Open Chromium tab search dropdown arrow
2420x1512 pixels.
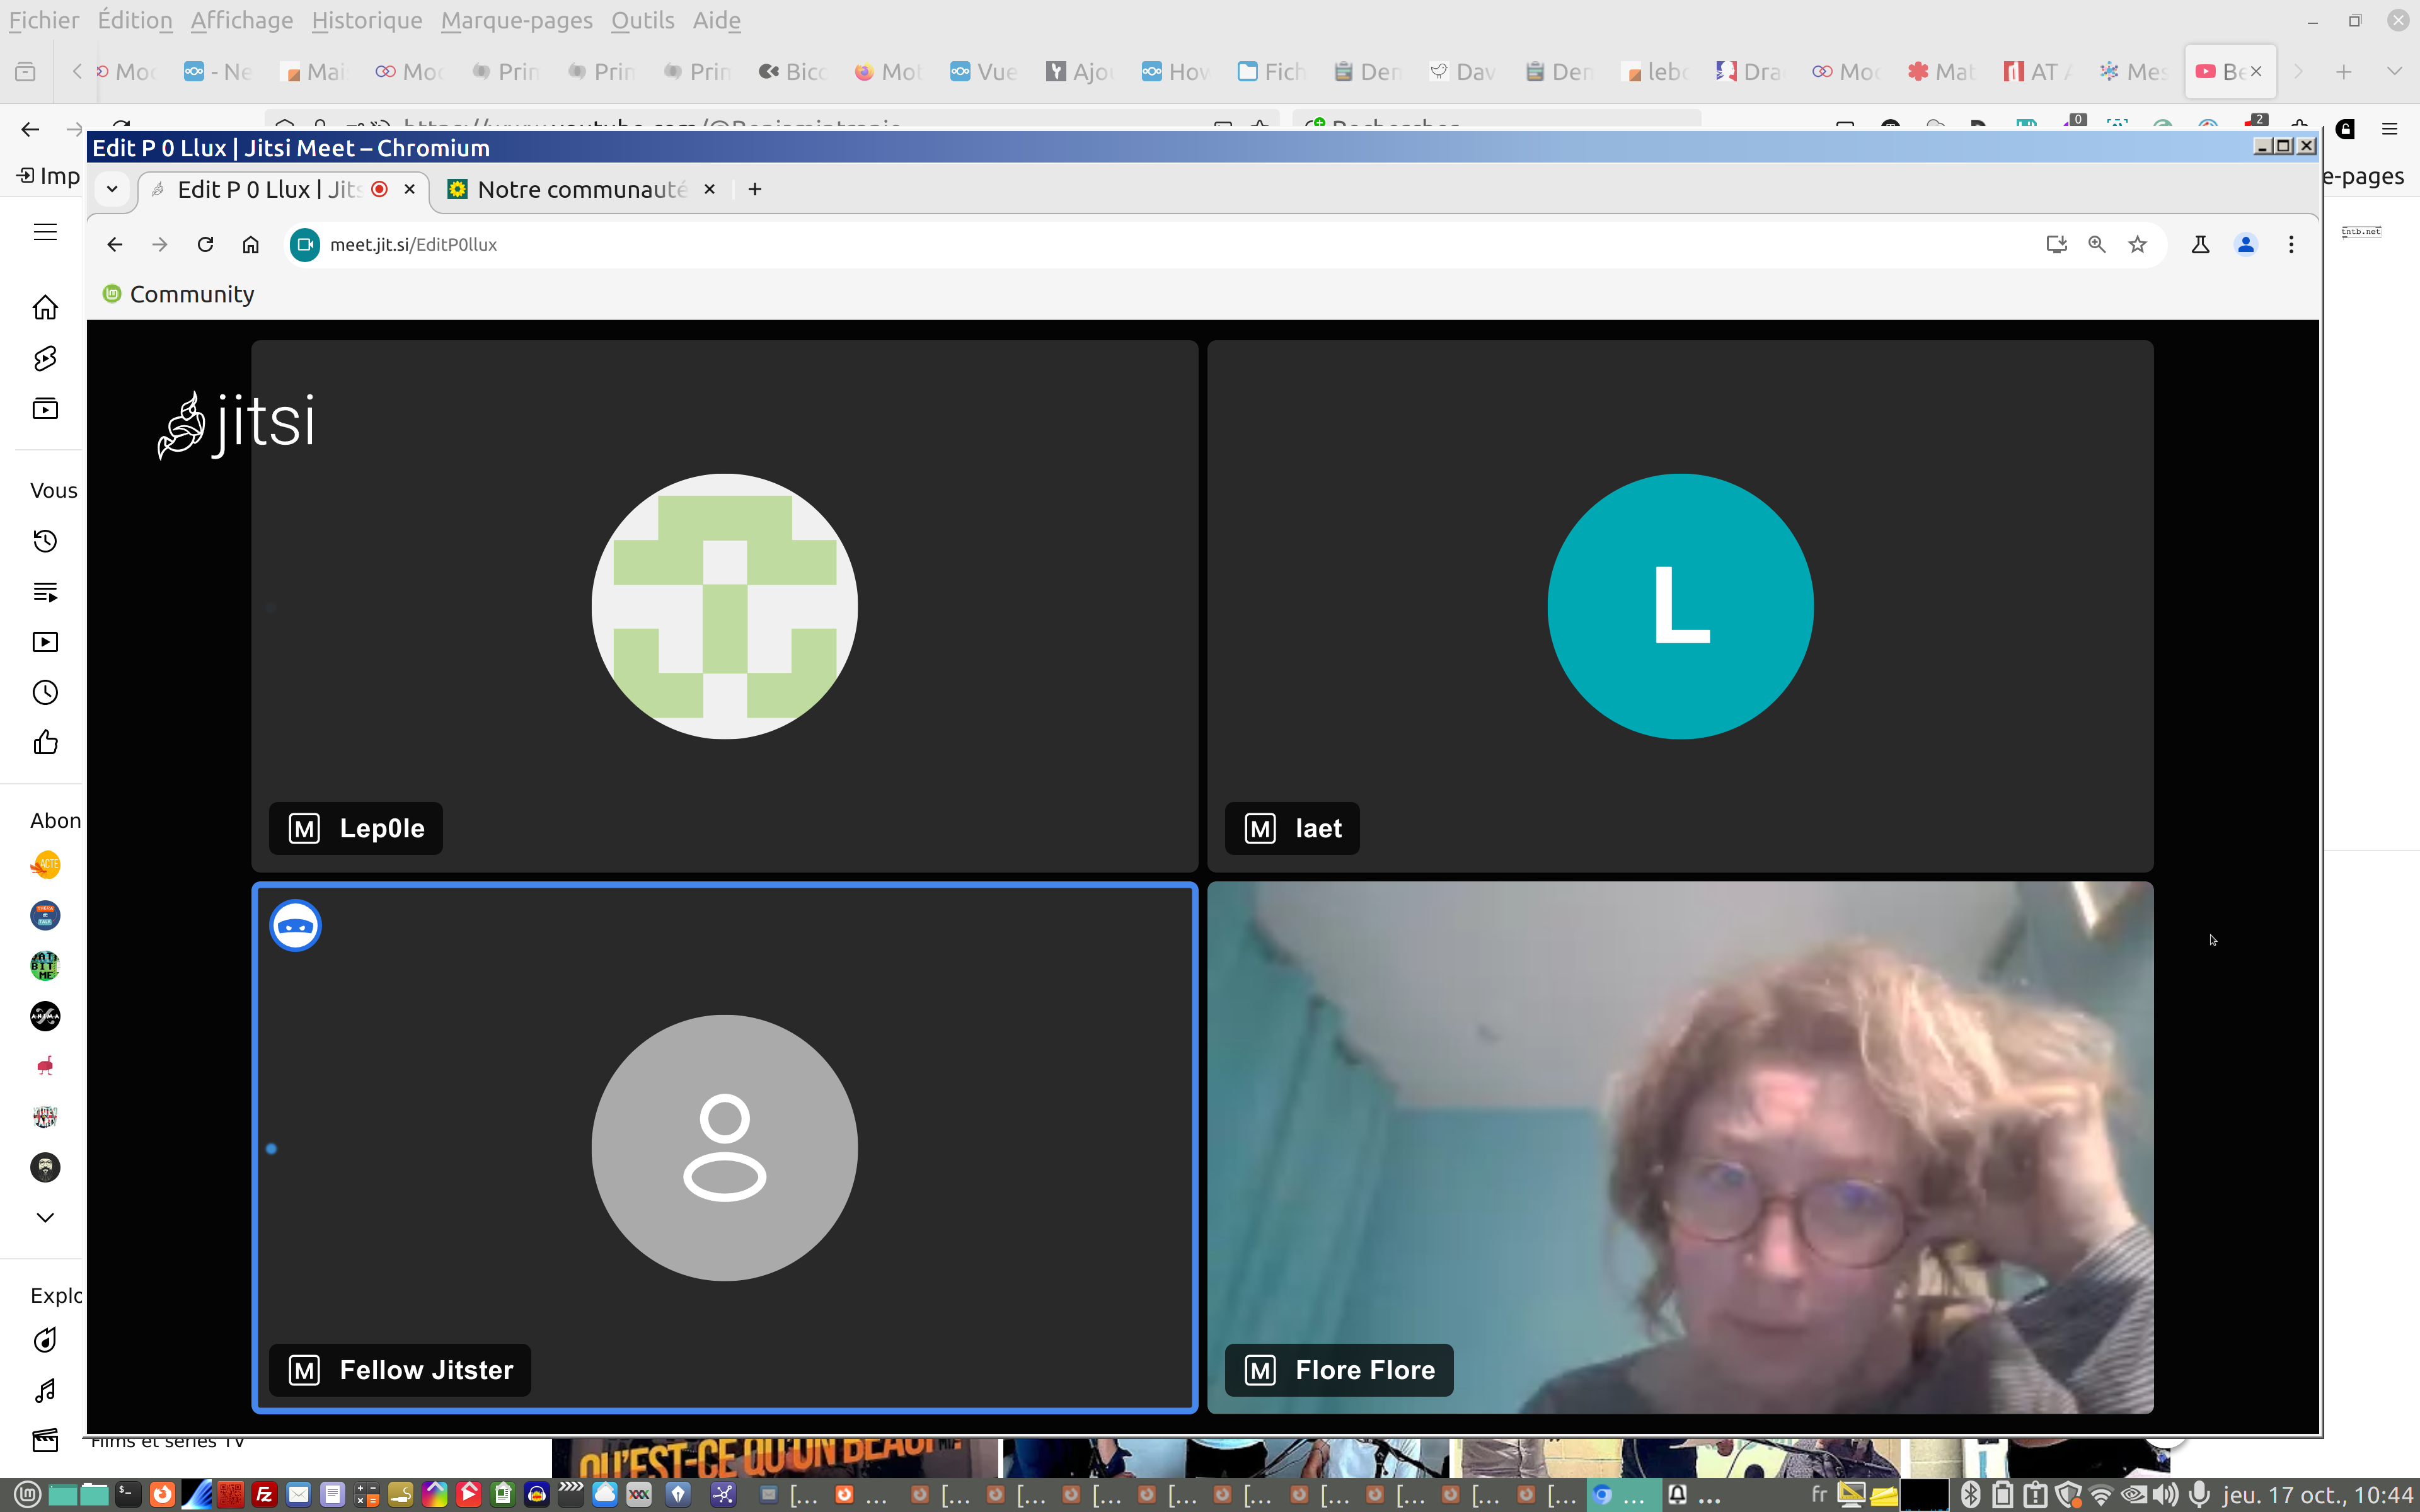112,189
